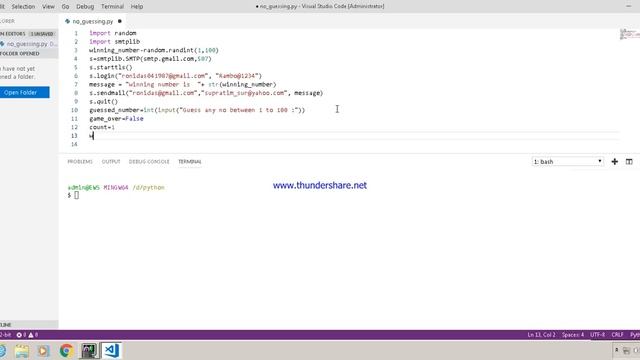
Task: Click the unsaved dot on no_guessing.py tab
Action: (x=120, y=21)
